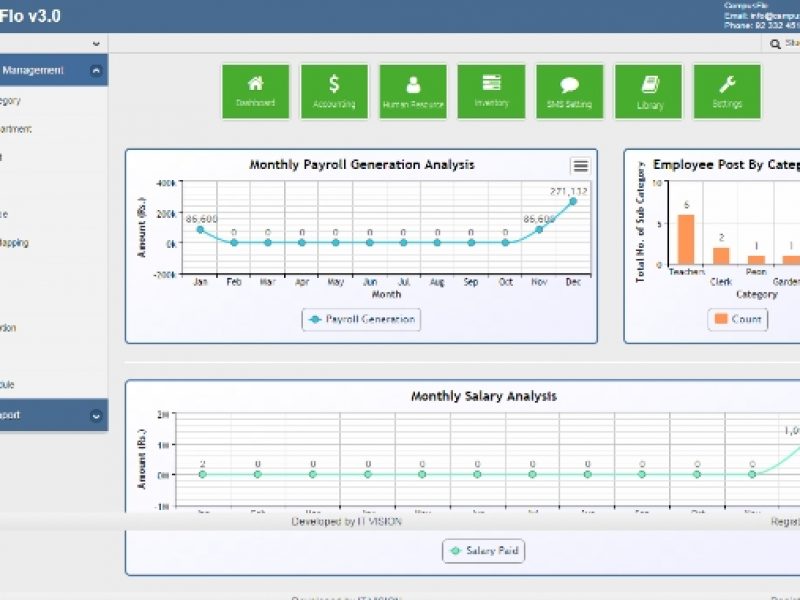Viewport: 800px width, 600px height.
Task: Open the payroll chart hamburger menu
Action: (x=580, y=166)
